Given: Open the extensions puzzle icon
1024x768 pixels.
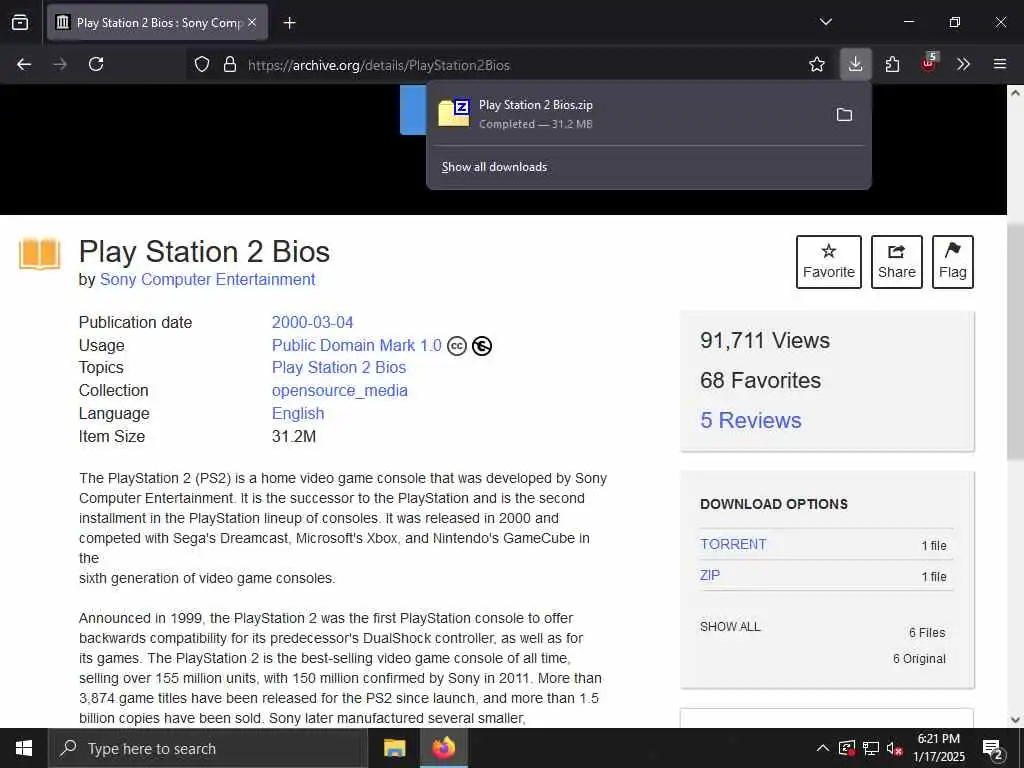Looking at the screenshot, I should 892,64.
